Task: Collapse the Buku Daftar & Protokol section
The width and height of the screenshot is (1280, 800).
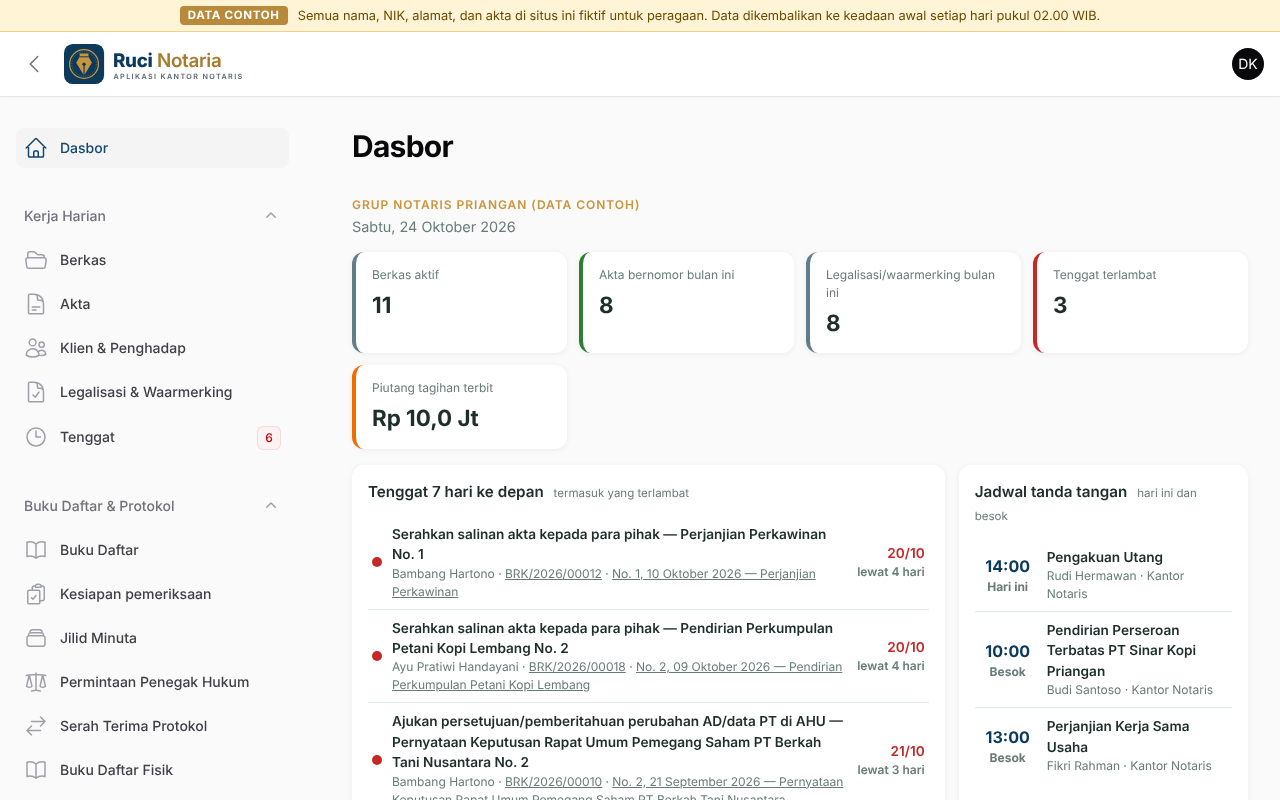Action: pos(152,506)
